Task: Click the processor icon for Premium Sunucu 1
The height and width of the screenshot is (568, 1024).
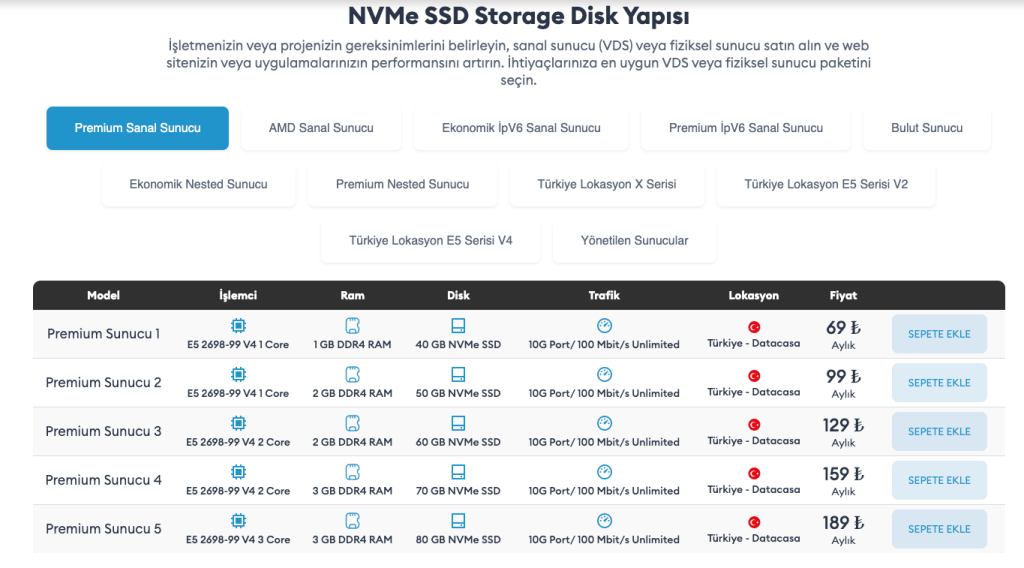Action: pyautogui.click(x=238, y=326)
